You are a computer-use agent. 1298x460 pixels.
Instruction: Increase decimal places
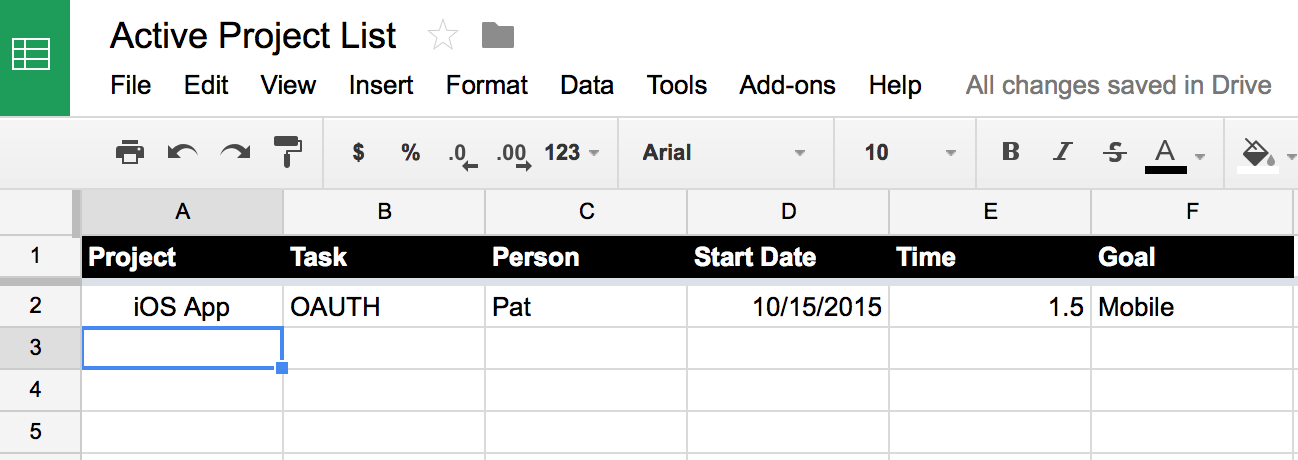514,154
